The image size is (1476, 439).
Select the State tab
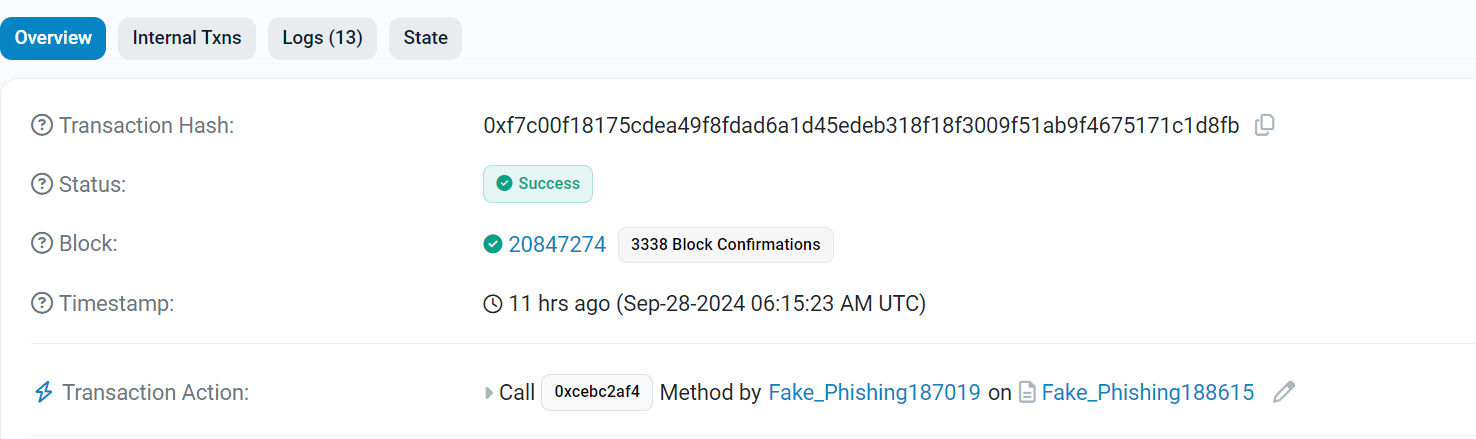point(425,38)
